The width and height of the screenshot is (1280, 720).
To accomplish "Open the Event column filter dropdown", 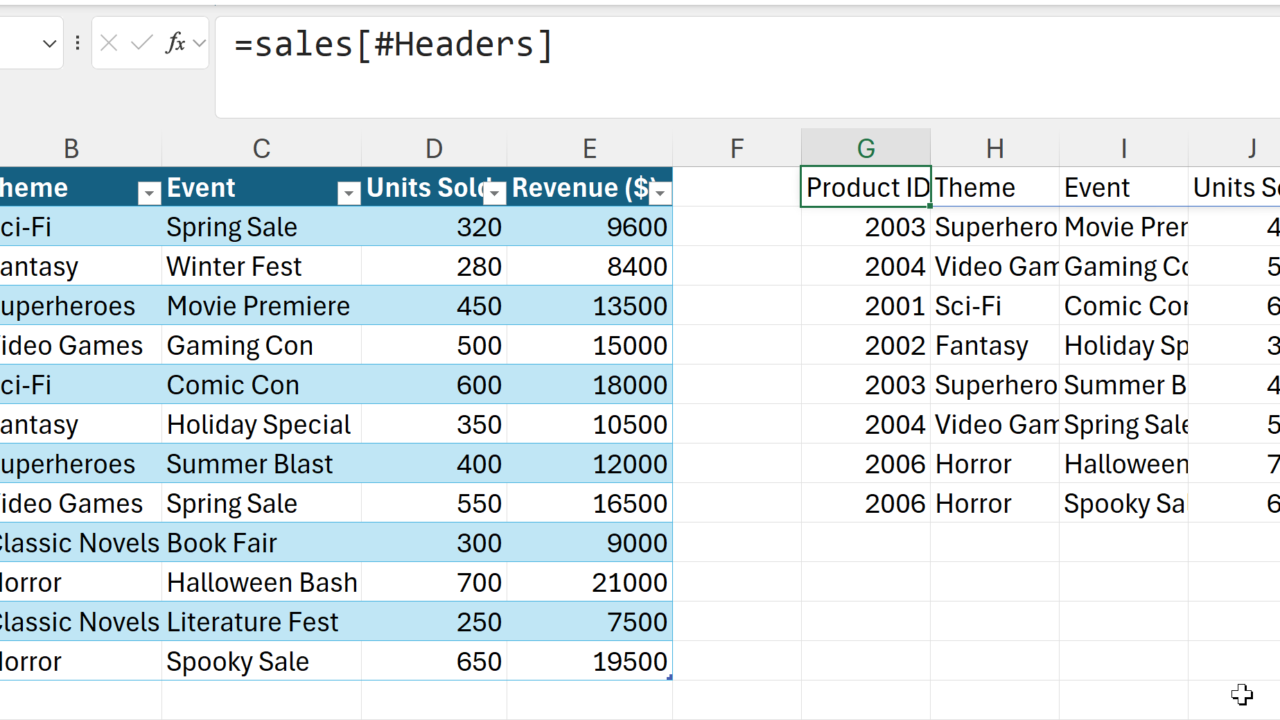I will point(348,193).
